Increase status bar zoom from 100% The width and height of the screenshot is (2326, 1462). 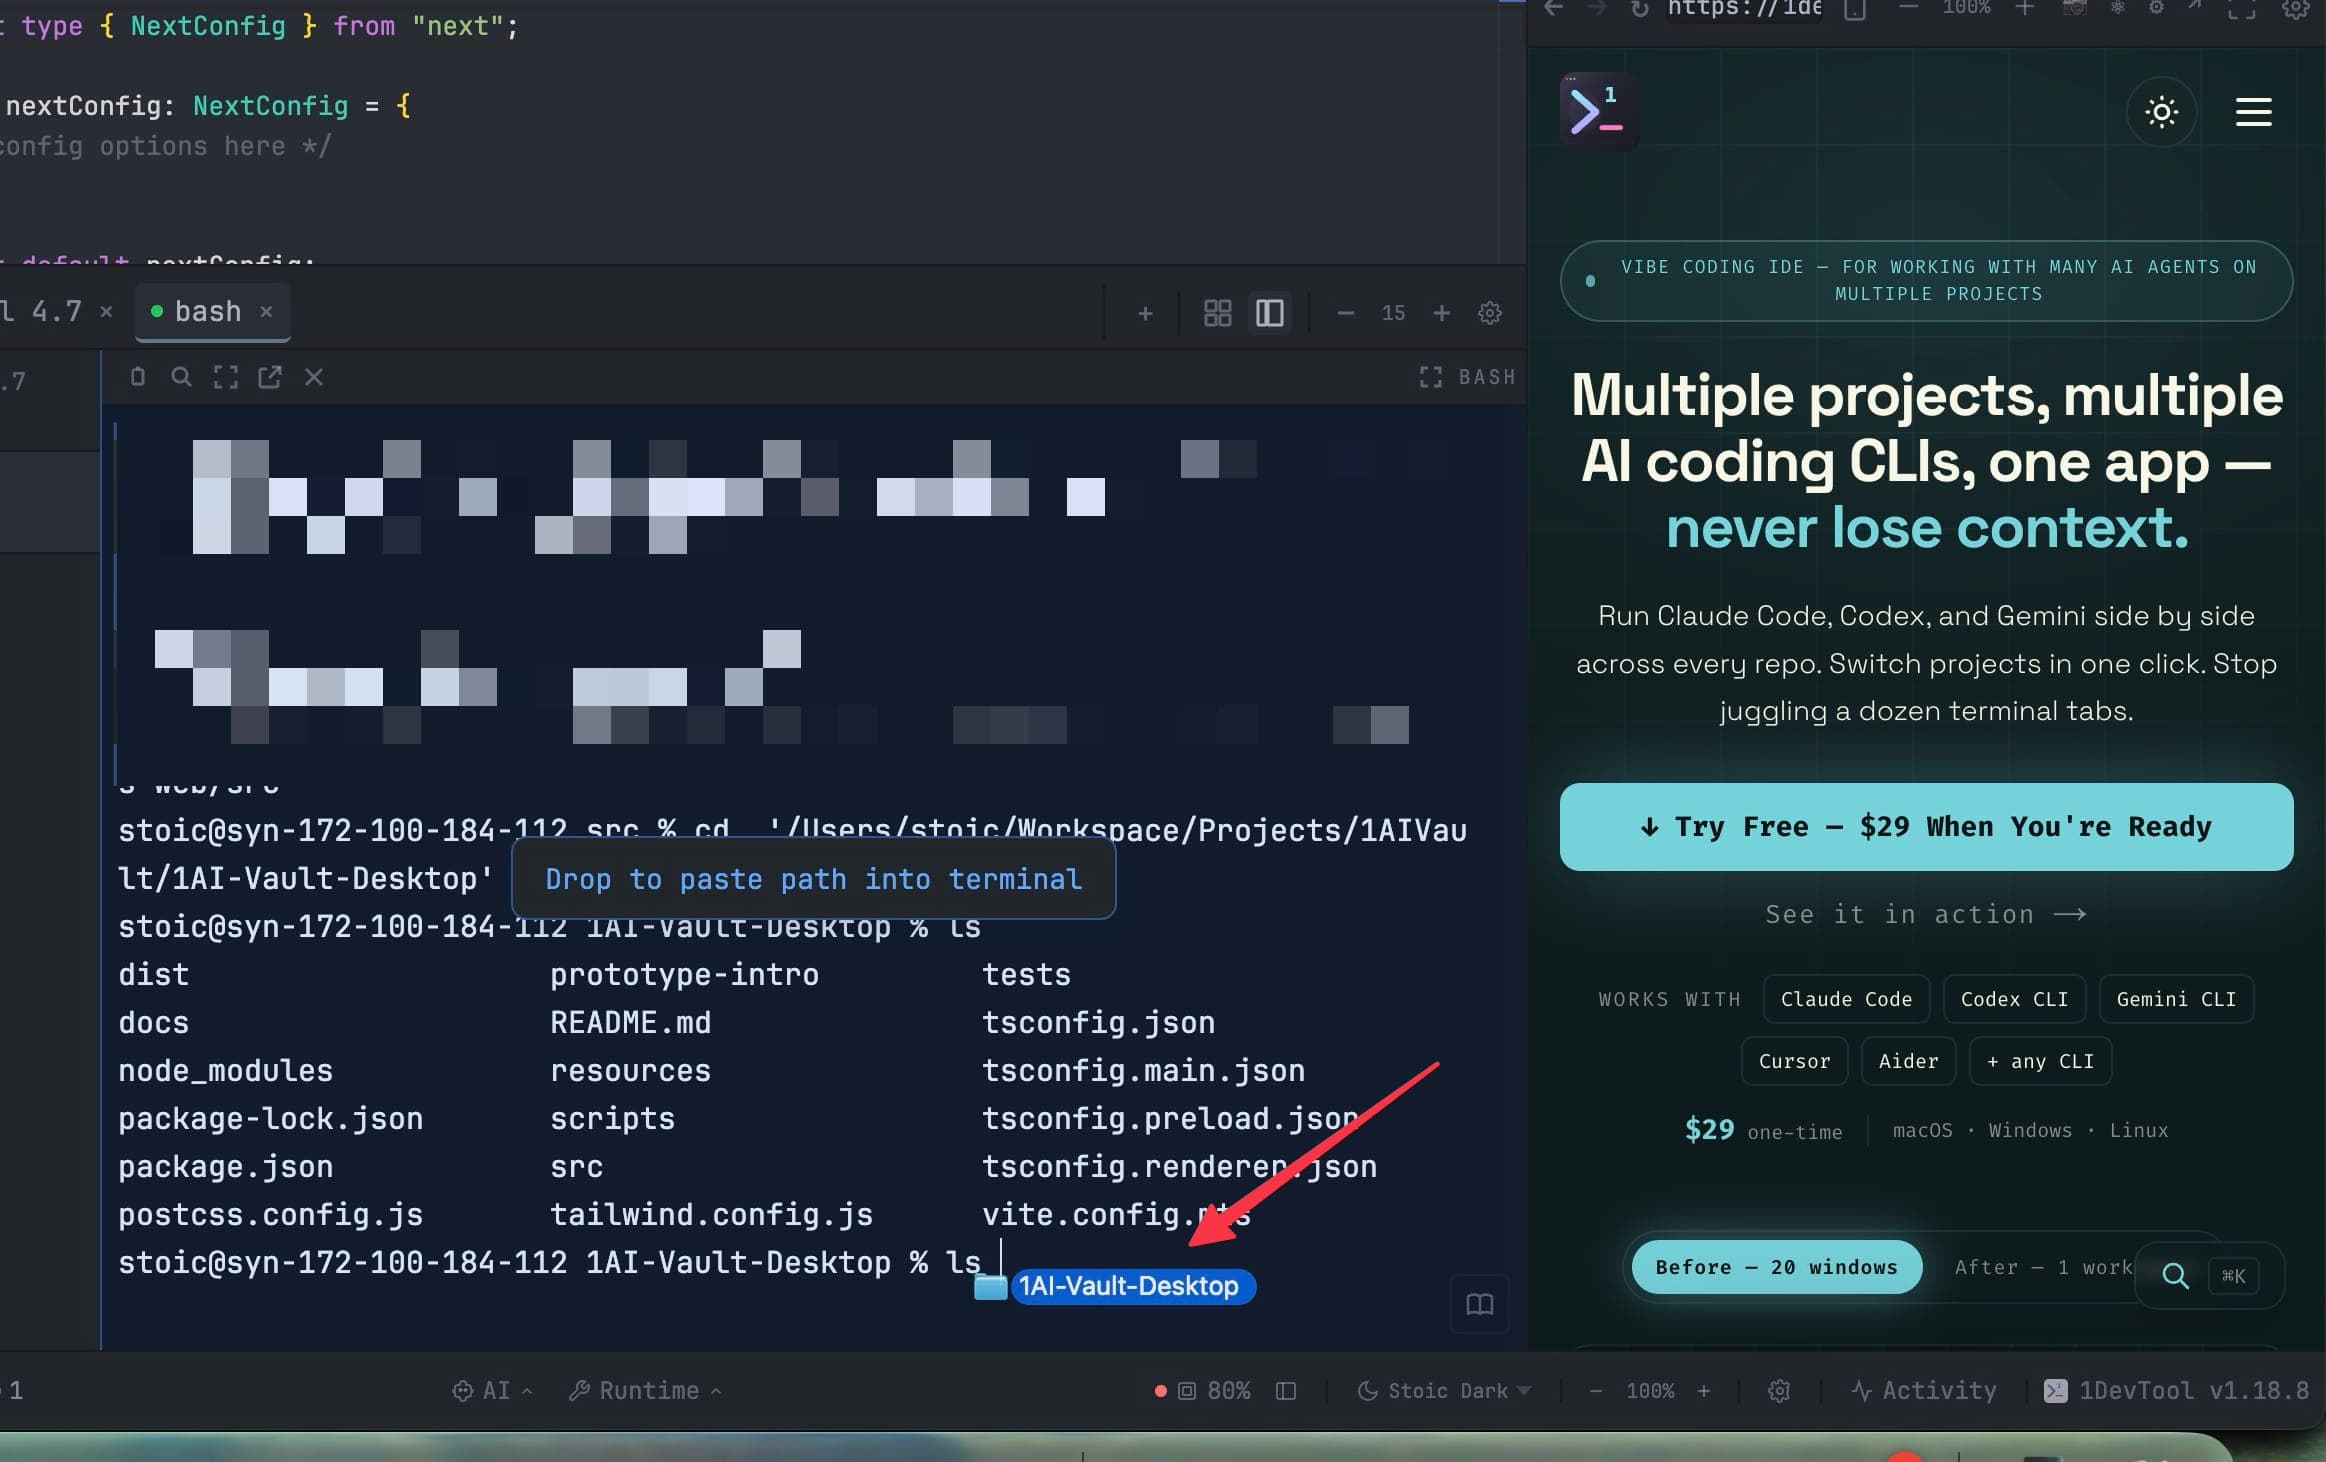(1704, 1391)
